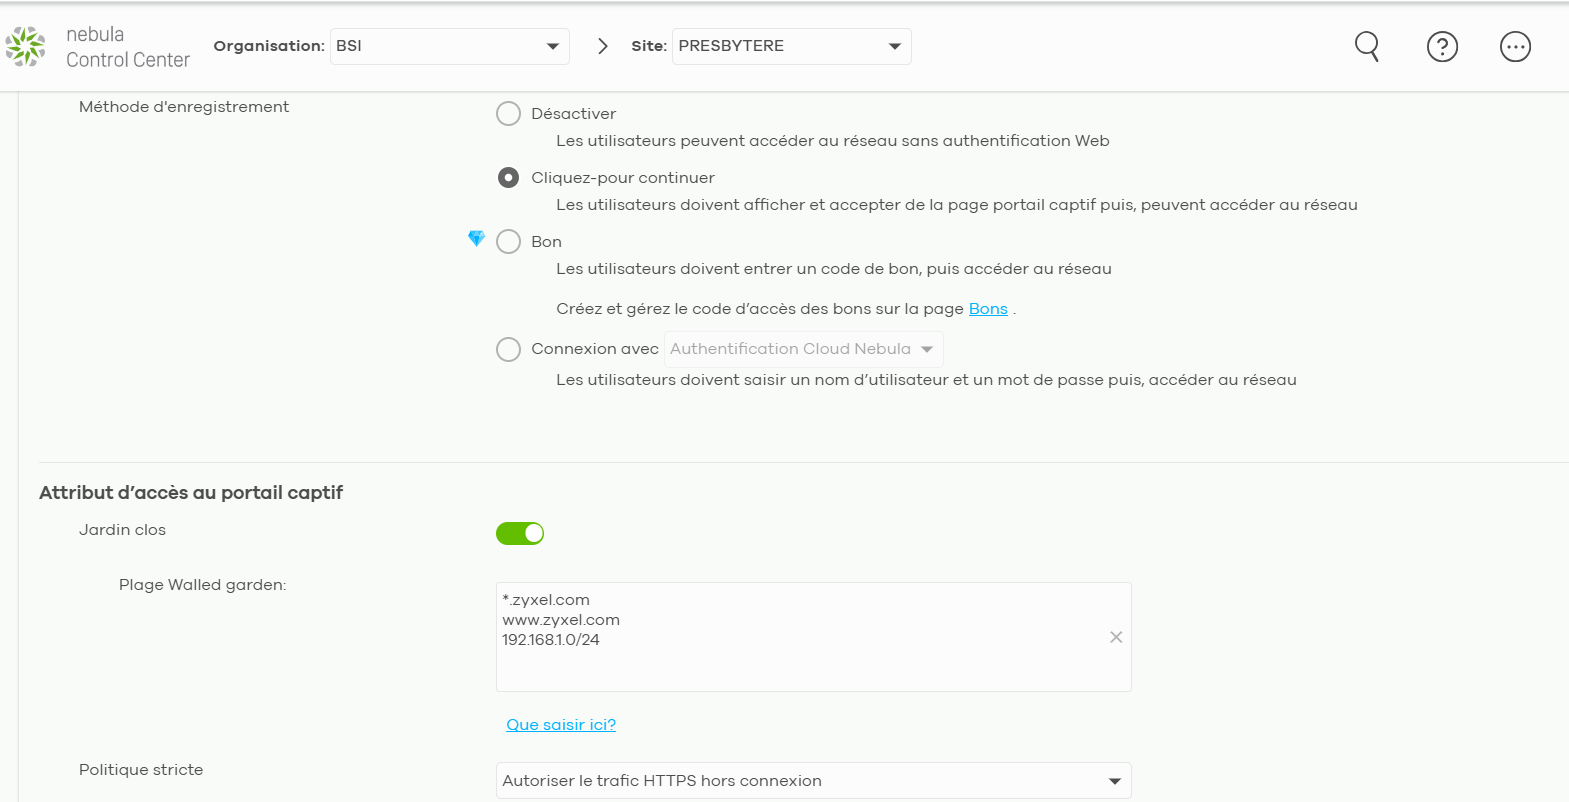Select the Bon radio button
The width and height of the screenshot is (1569, 802).
click(x=508, y=241)
